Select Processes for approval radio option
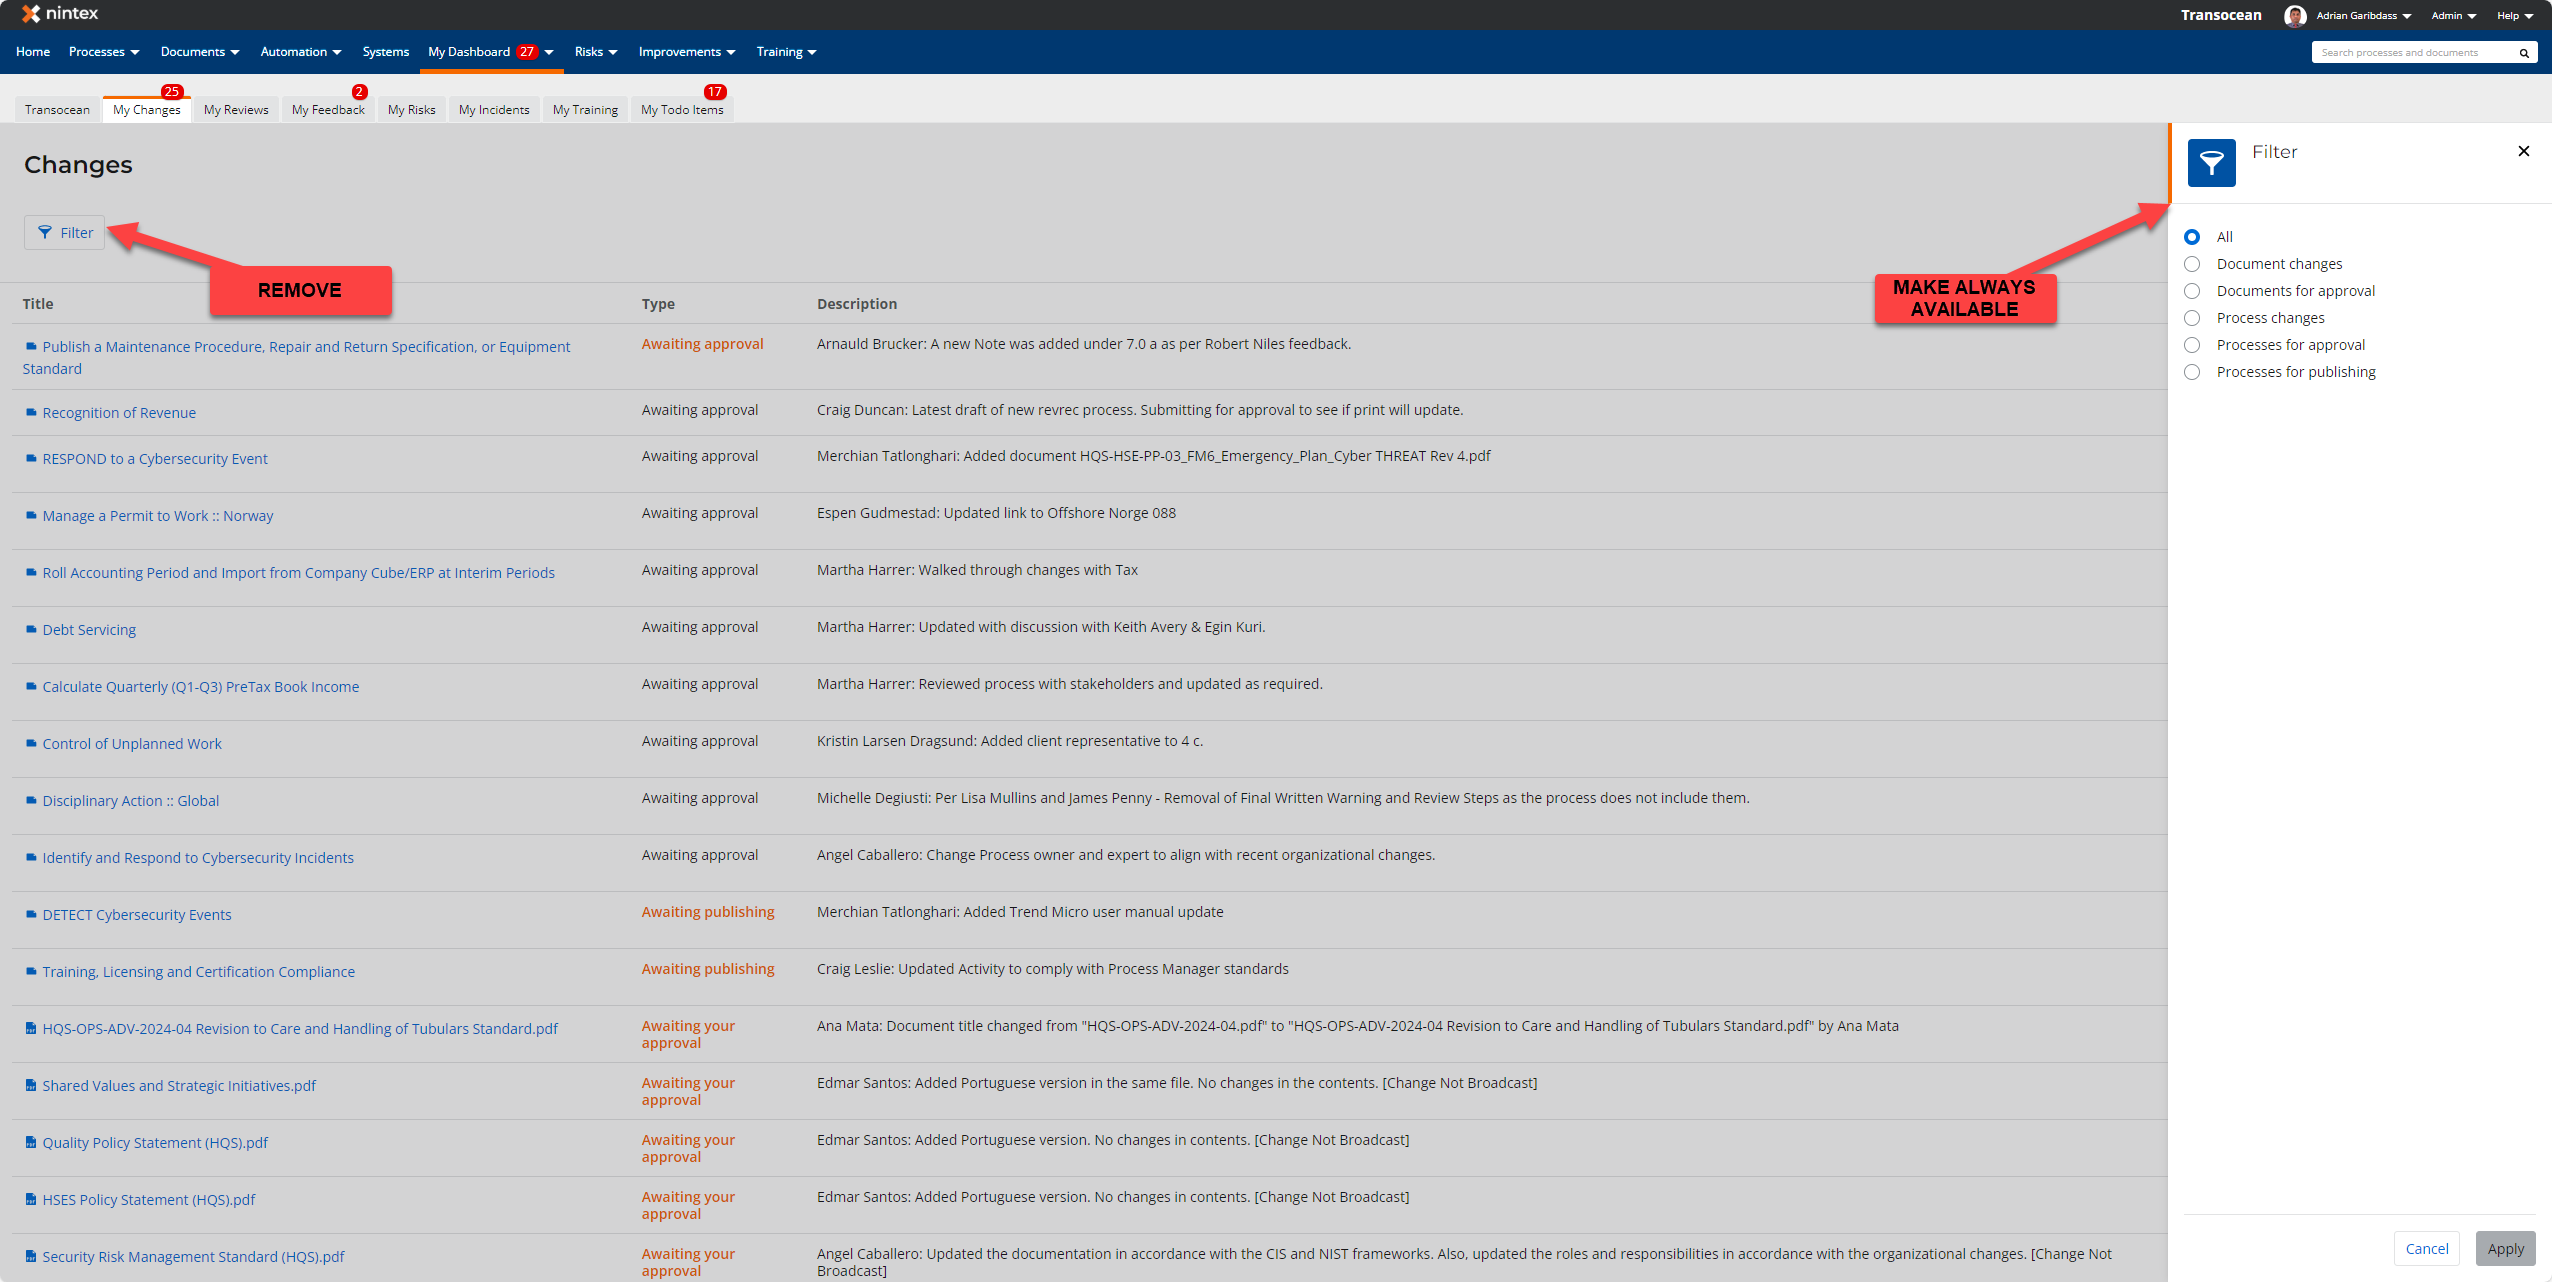This screenshot has height=1282, width=2552. (x=2192, y=345)
